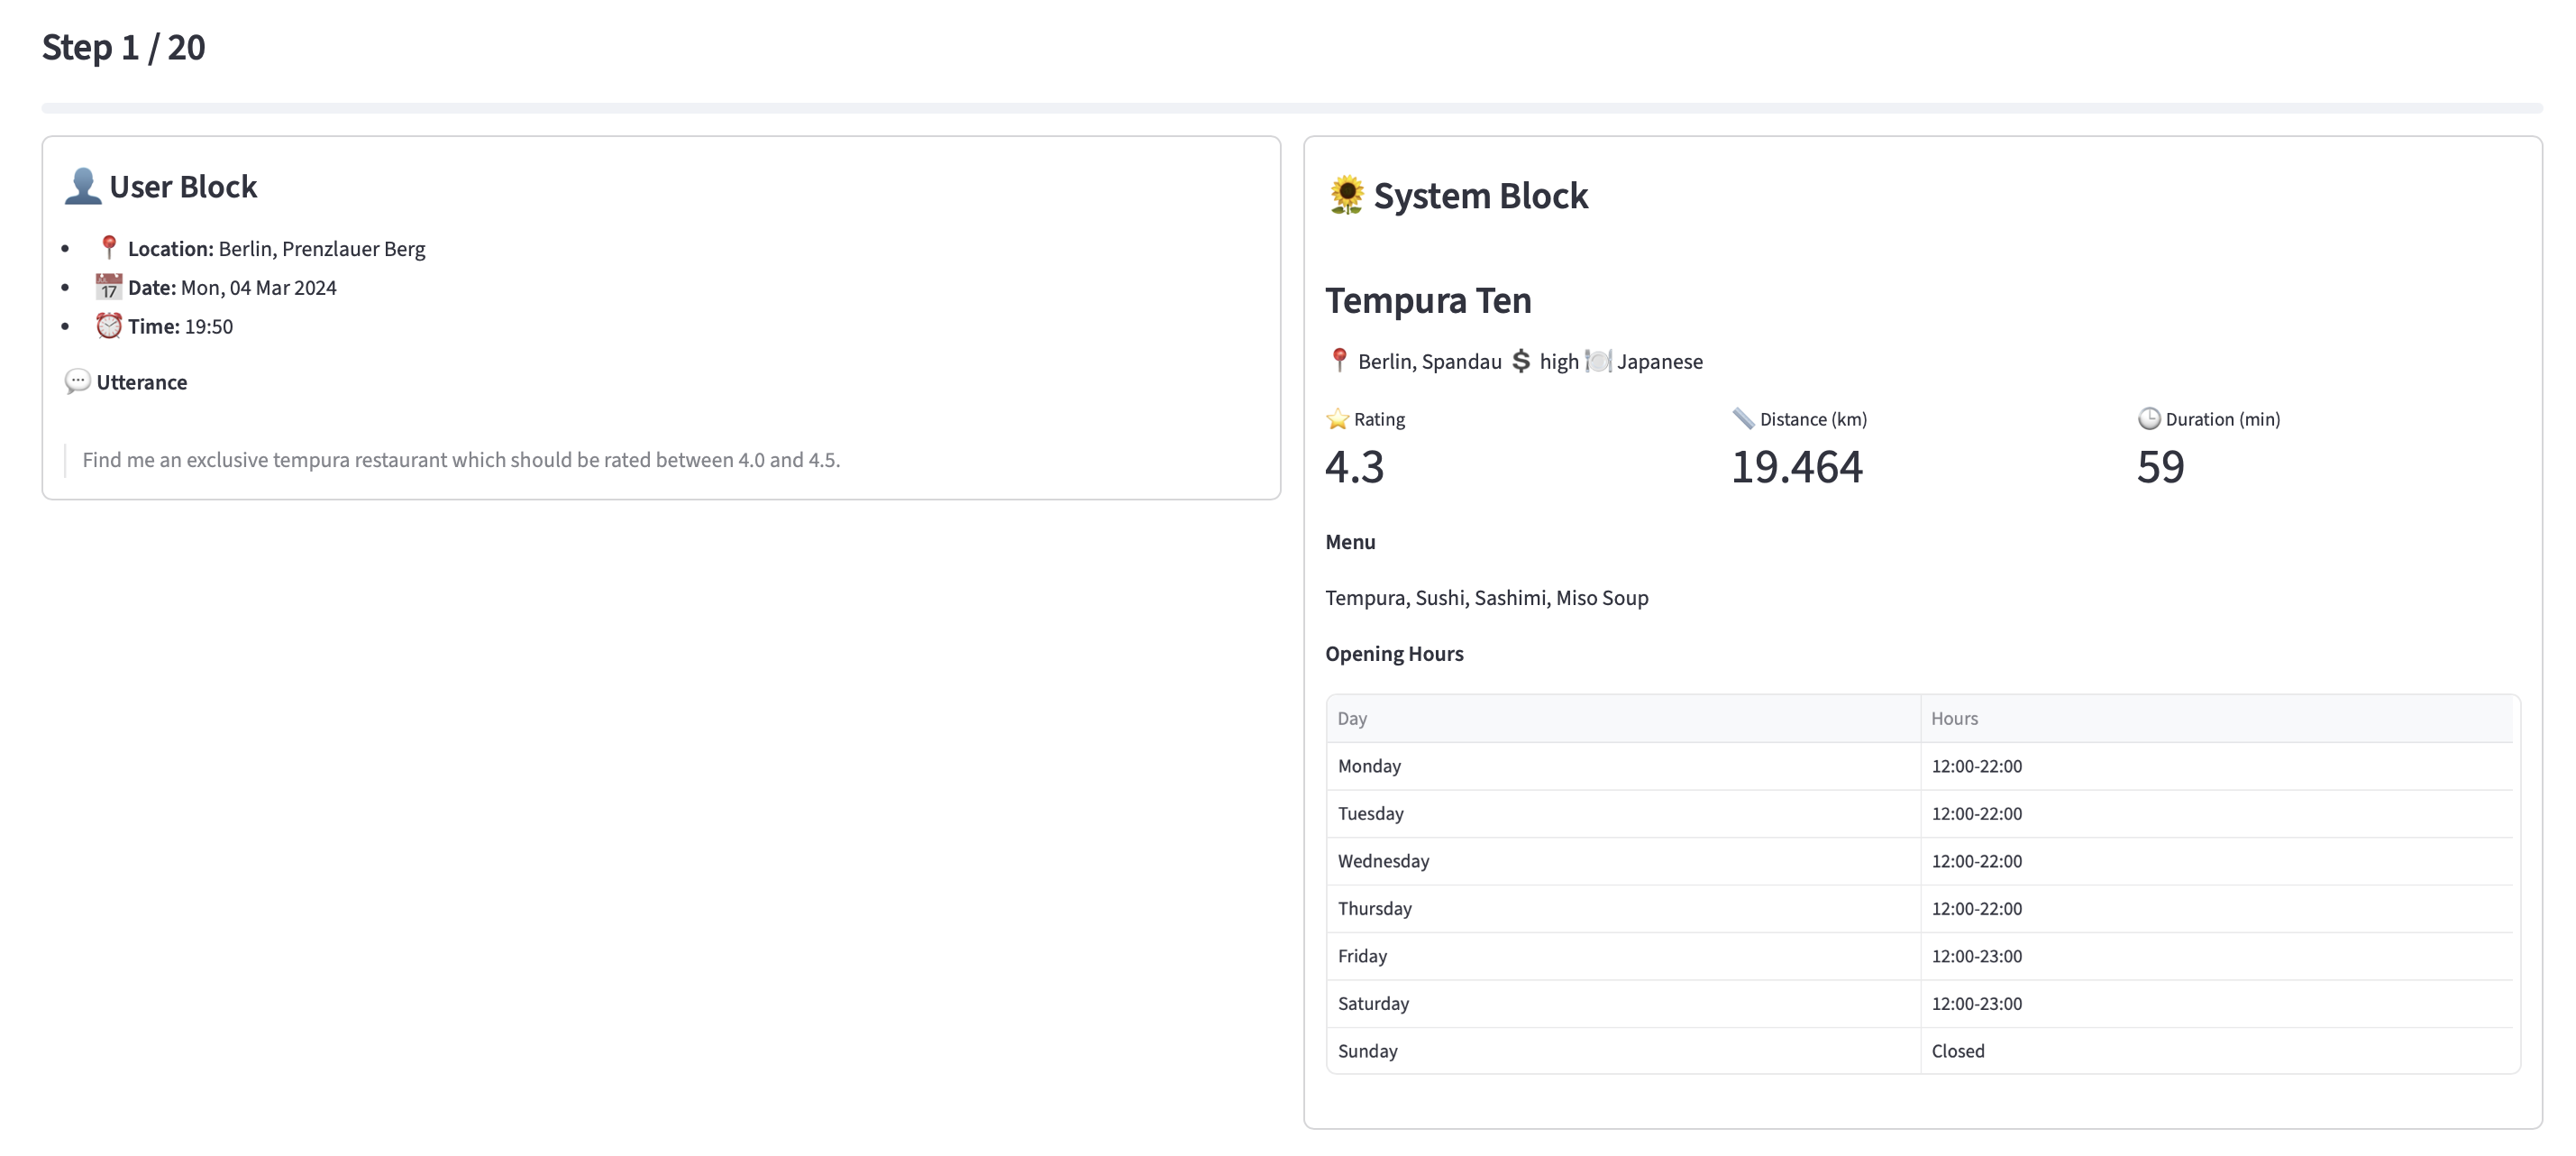Click the ruler icon beside Distance

1743,419
